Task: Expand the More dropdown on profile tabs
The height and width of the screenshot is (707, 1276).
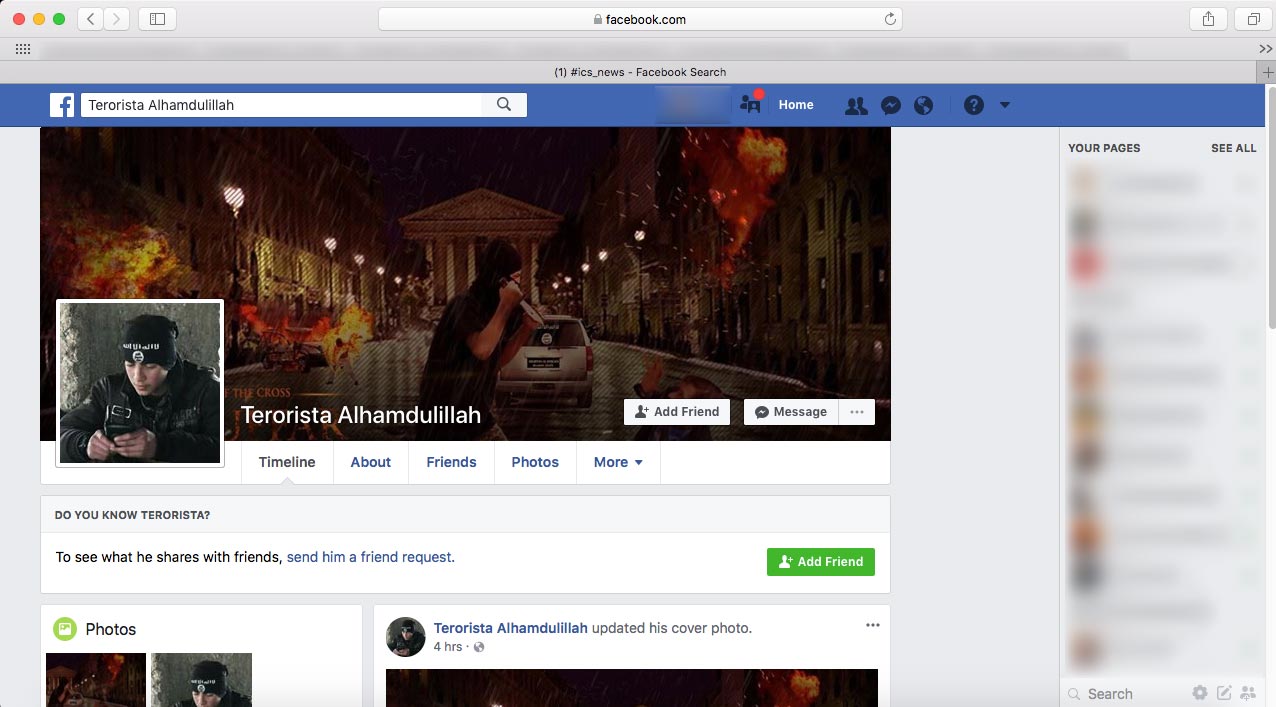Action: [618, 462]
